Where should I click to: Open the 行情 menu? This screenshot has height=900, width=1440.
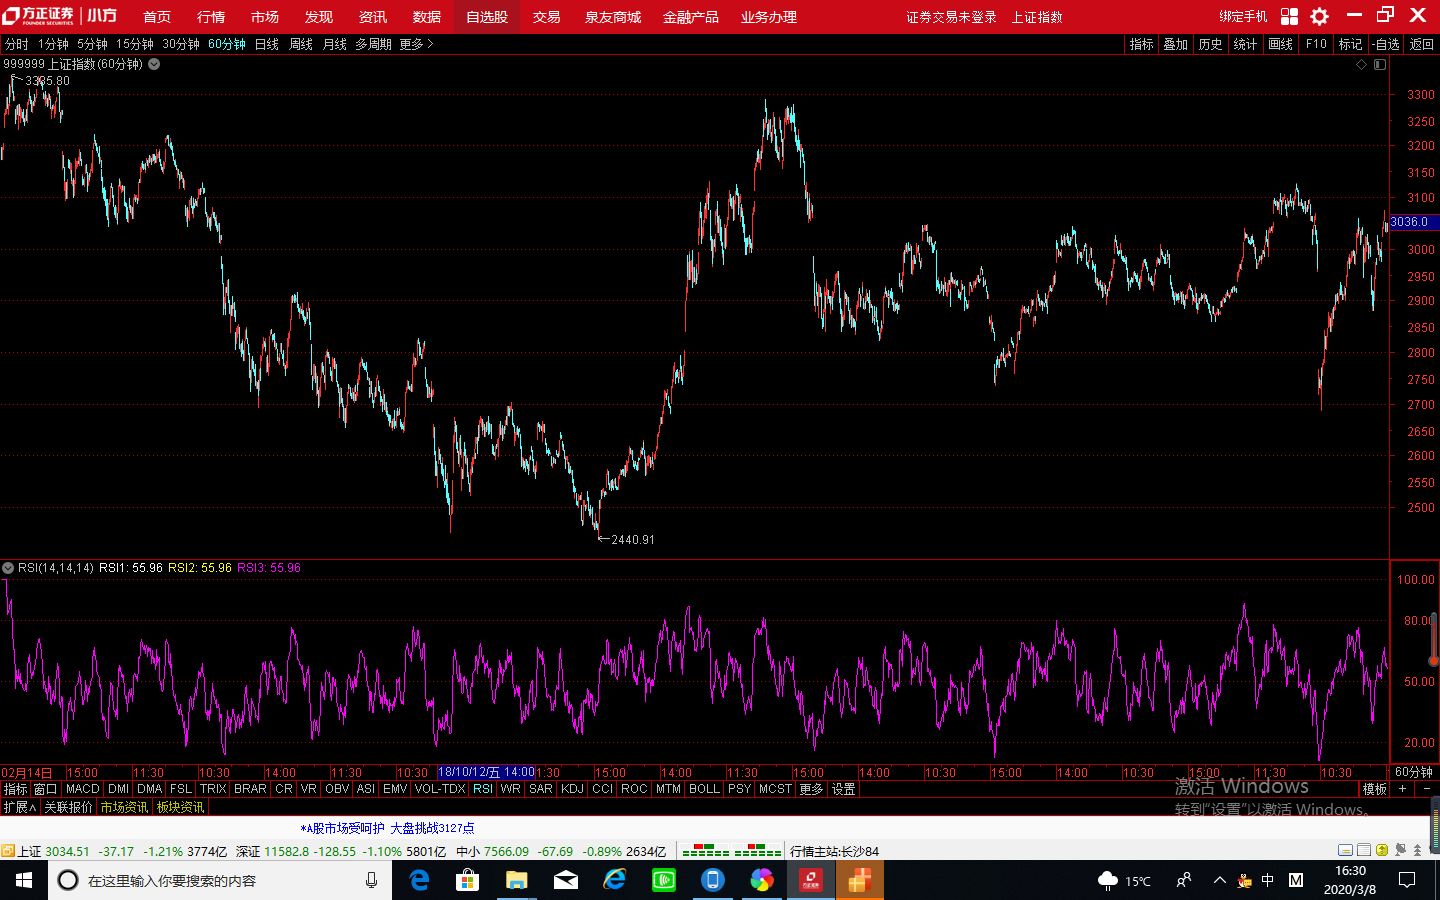tap(211, 17)
